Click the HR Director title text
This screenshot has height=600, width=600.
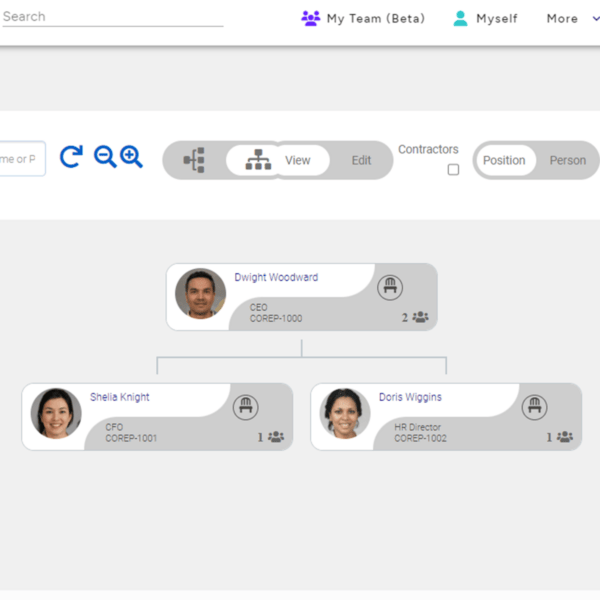coord(417,427)
